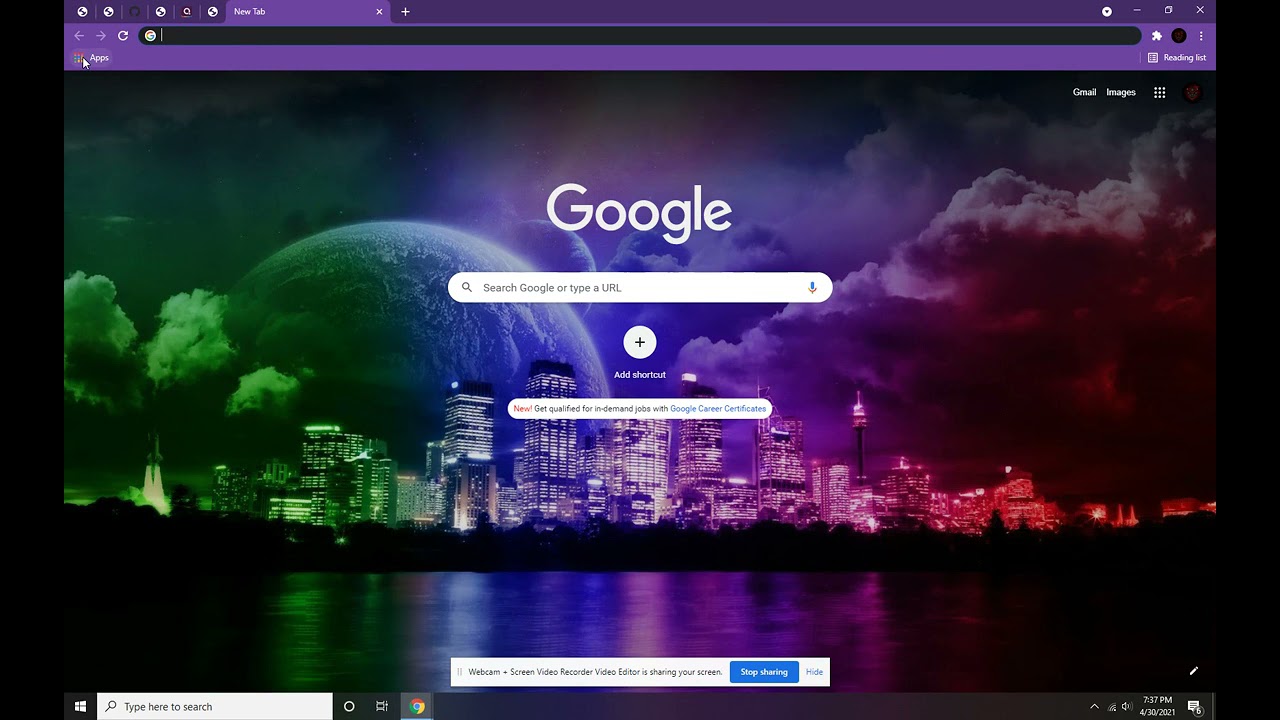
Task: Open the volume speaker tray icon
Action: coord(1127,707)
